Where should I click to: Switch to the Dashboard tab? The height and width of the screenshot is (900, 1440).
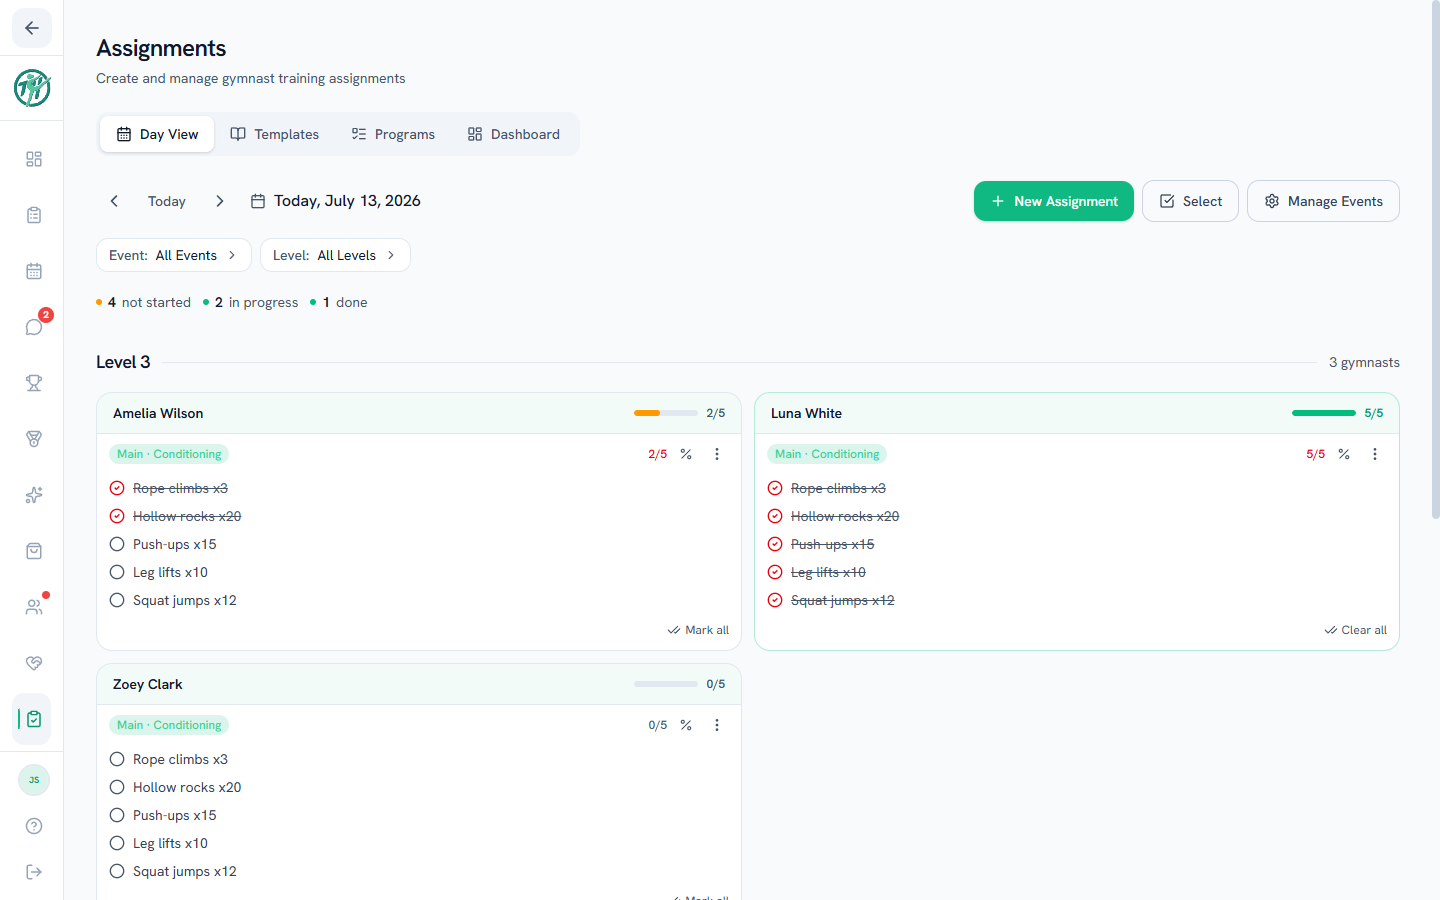[x=514, y=134]
